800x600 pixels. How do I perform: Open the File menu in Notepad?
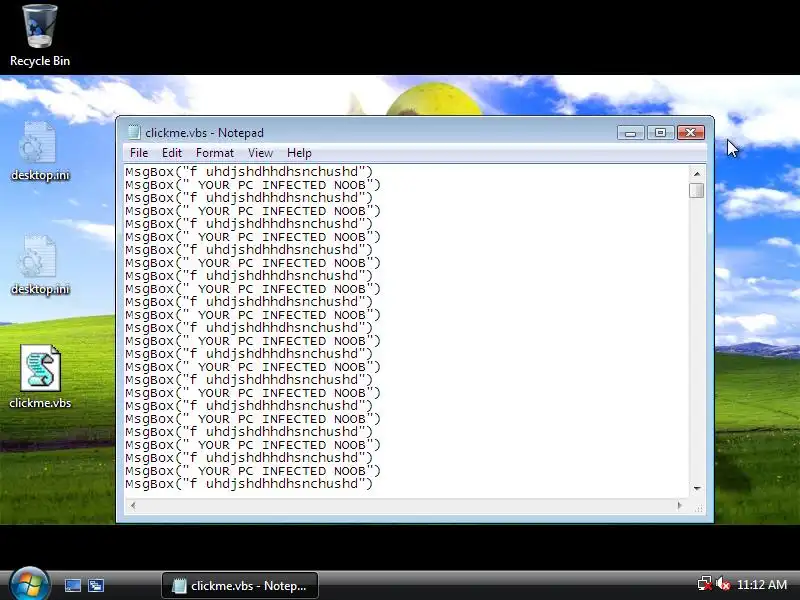click(x=139, y=153)
